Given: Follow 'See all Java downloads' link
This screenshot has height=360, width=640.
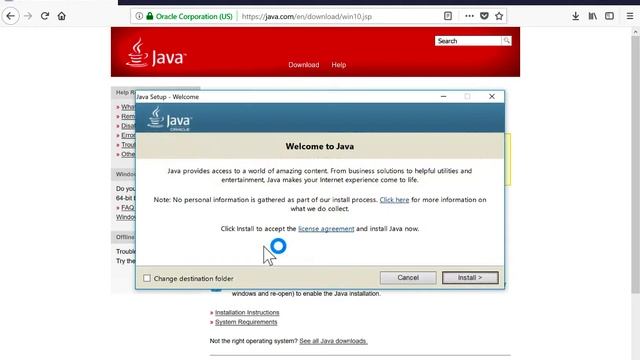Looking at the screenshot, I should (333, 341).
